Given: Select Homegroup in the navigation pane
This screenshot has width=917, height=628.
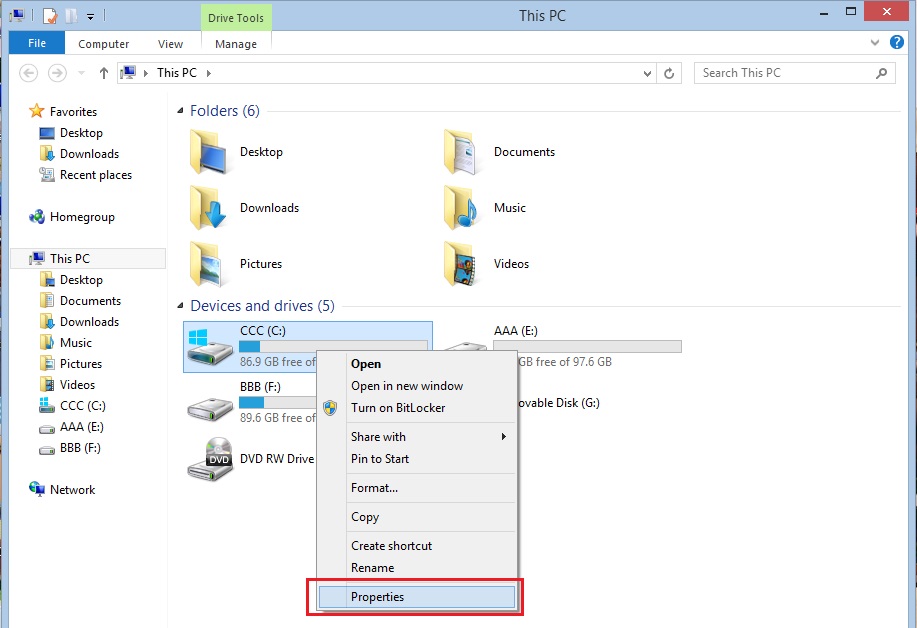Looking at the screenshot, I should (x=82, y=217).
